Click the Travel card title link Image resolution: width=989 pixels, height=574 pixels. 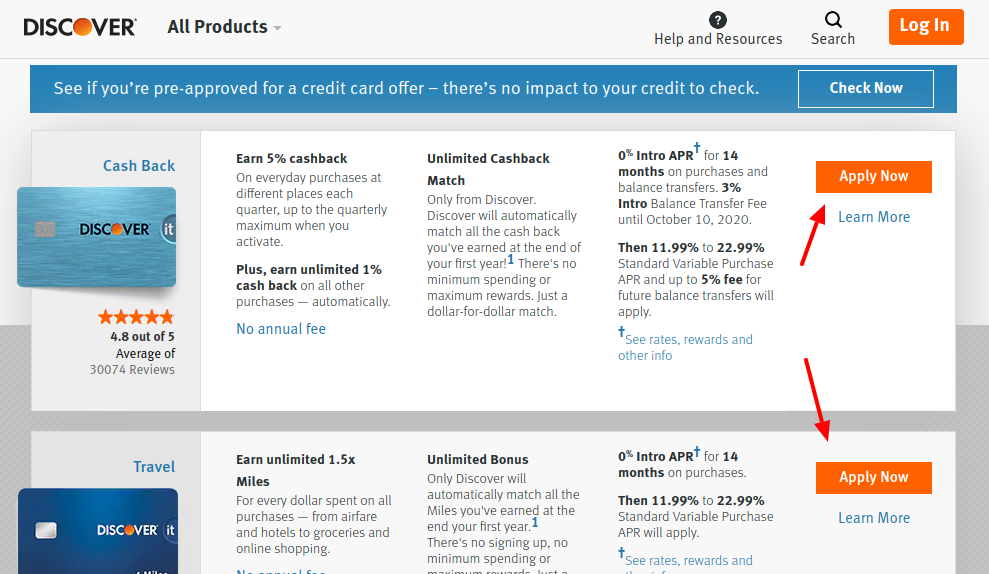pos(154,467)
